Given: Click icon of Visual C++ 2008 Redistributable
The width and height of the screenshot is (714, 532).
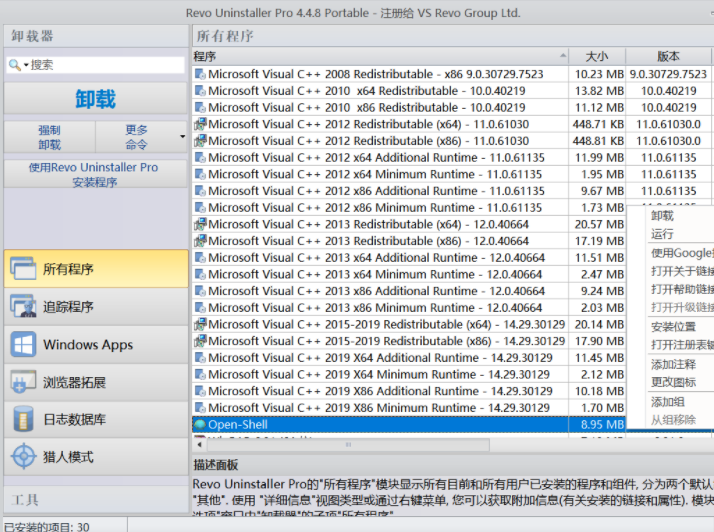Looking at the screenshot, I should [200, 74].
